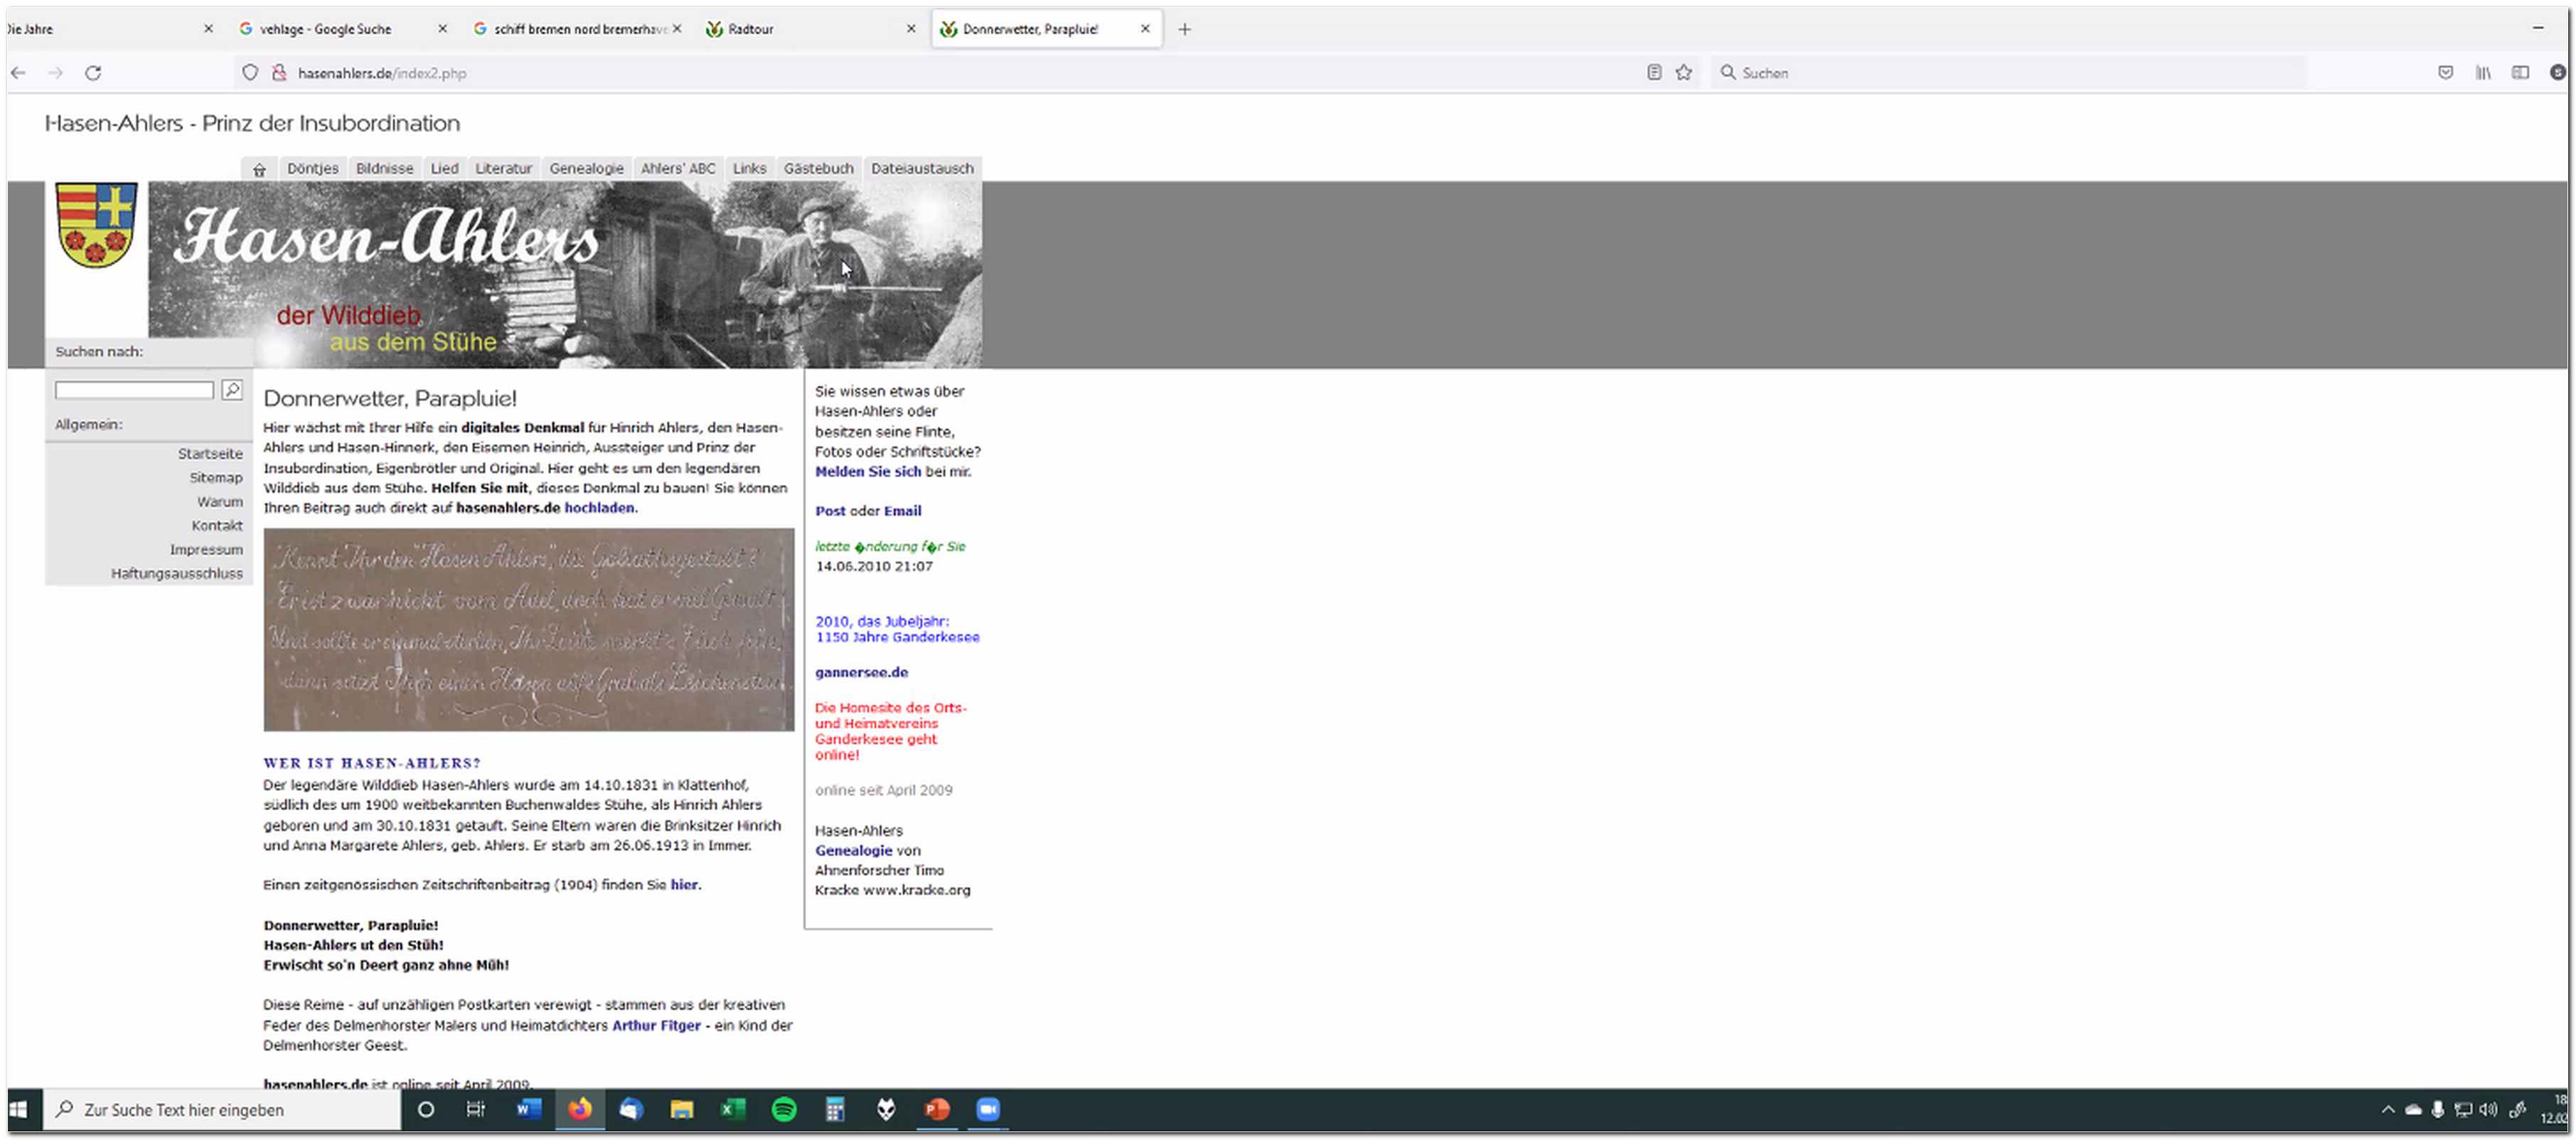Click the site search magnifier button
The height and width of the screenshot is (1140, 2576).
point(232,390)
